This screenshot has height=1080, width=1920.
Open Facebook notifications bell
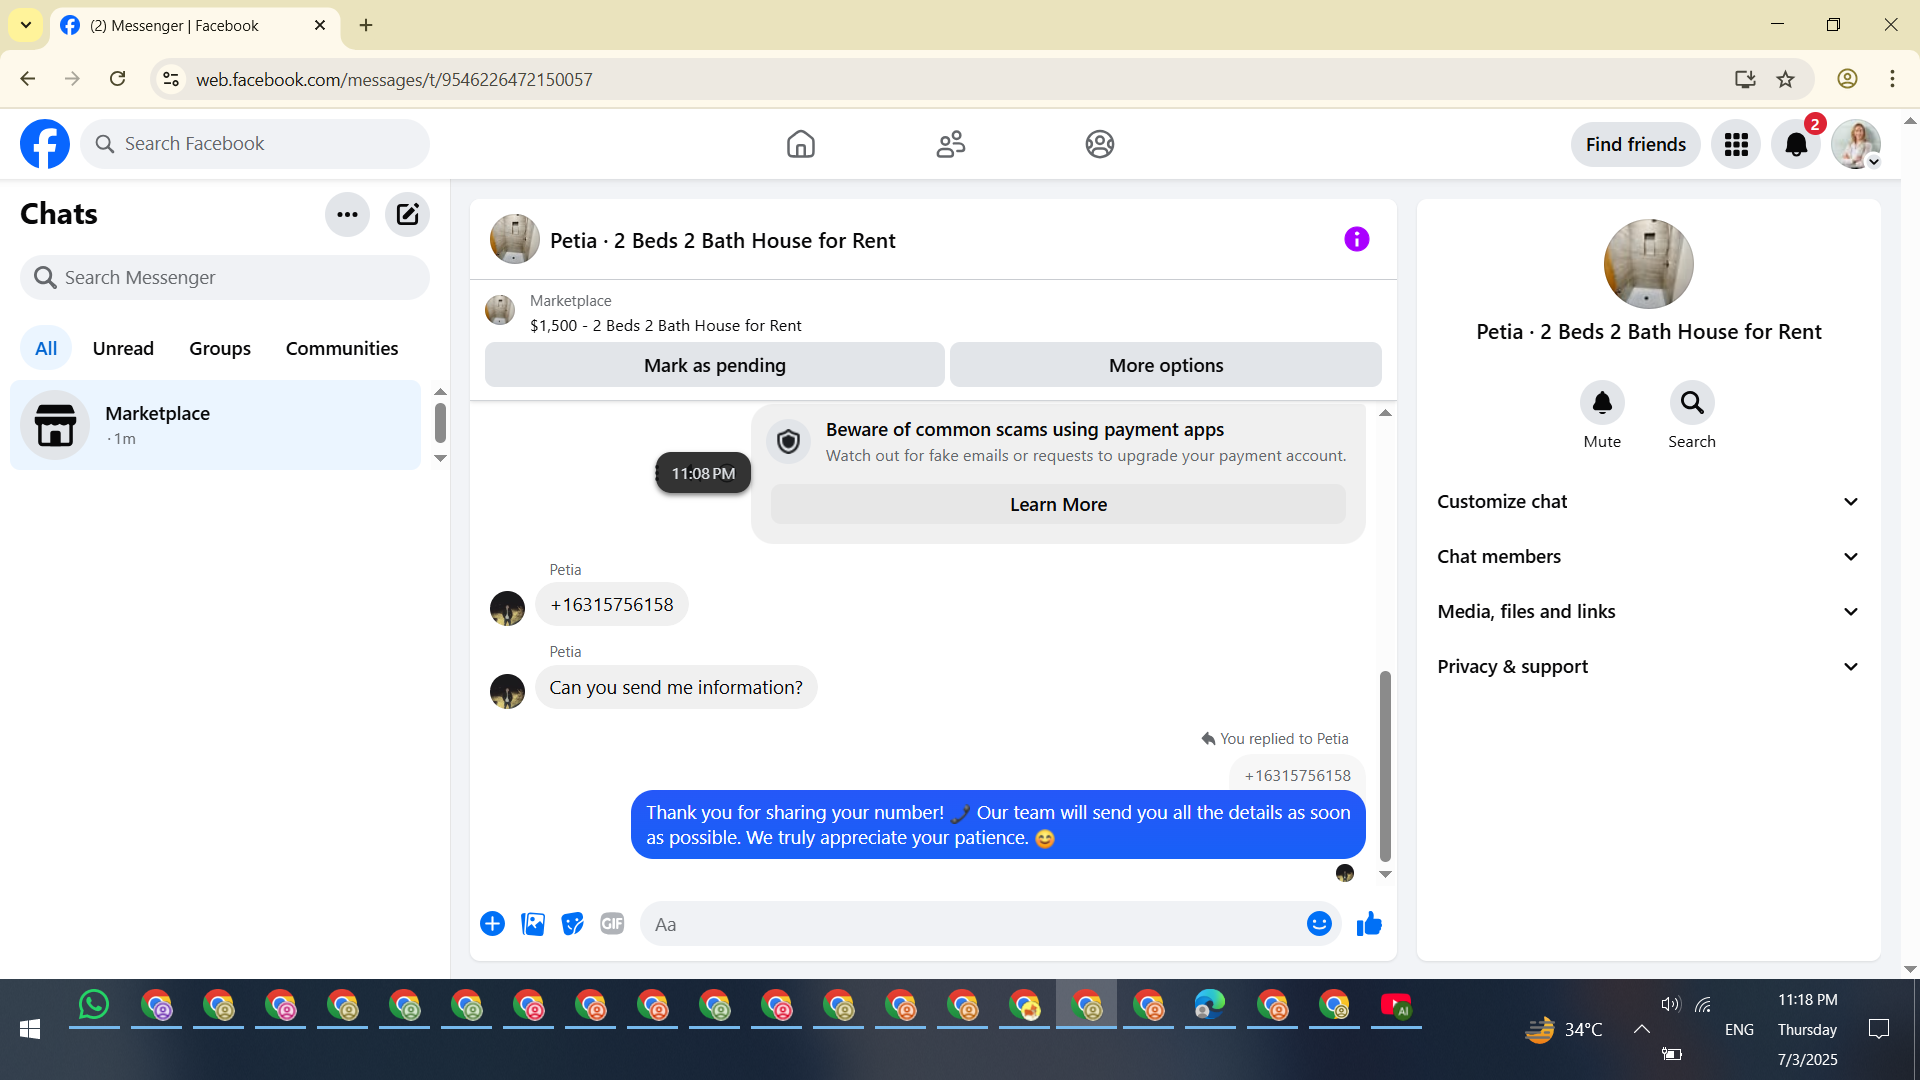tap(1795, 145)
